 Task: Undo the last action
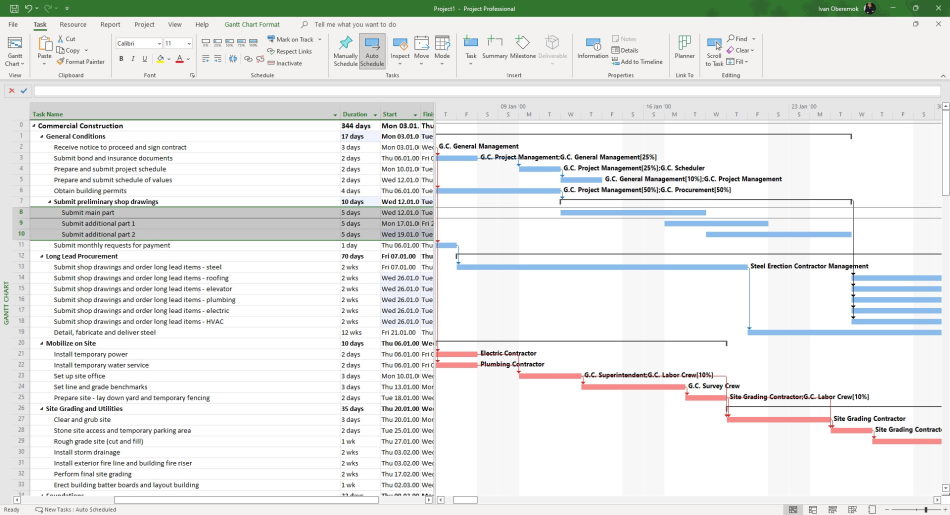point(28,8)
